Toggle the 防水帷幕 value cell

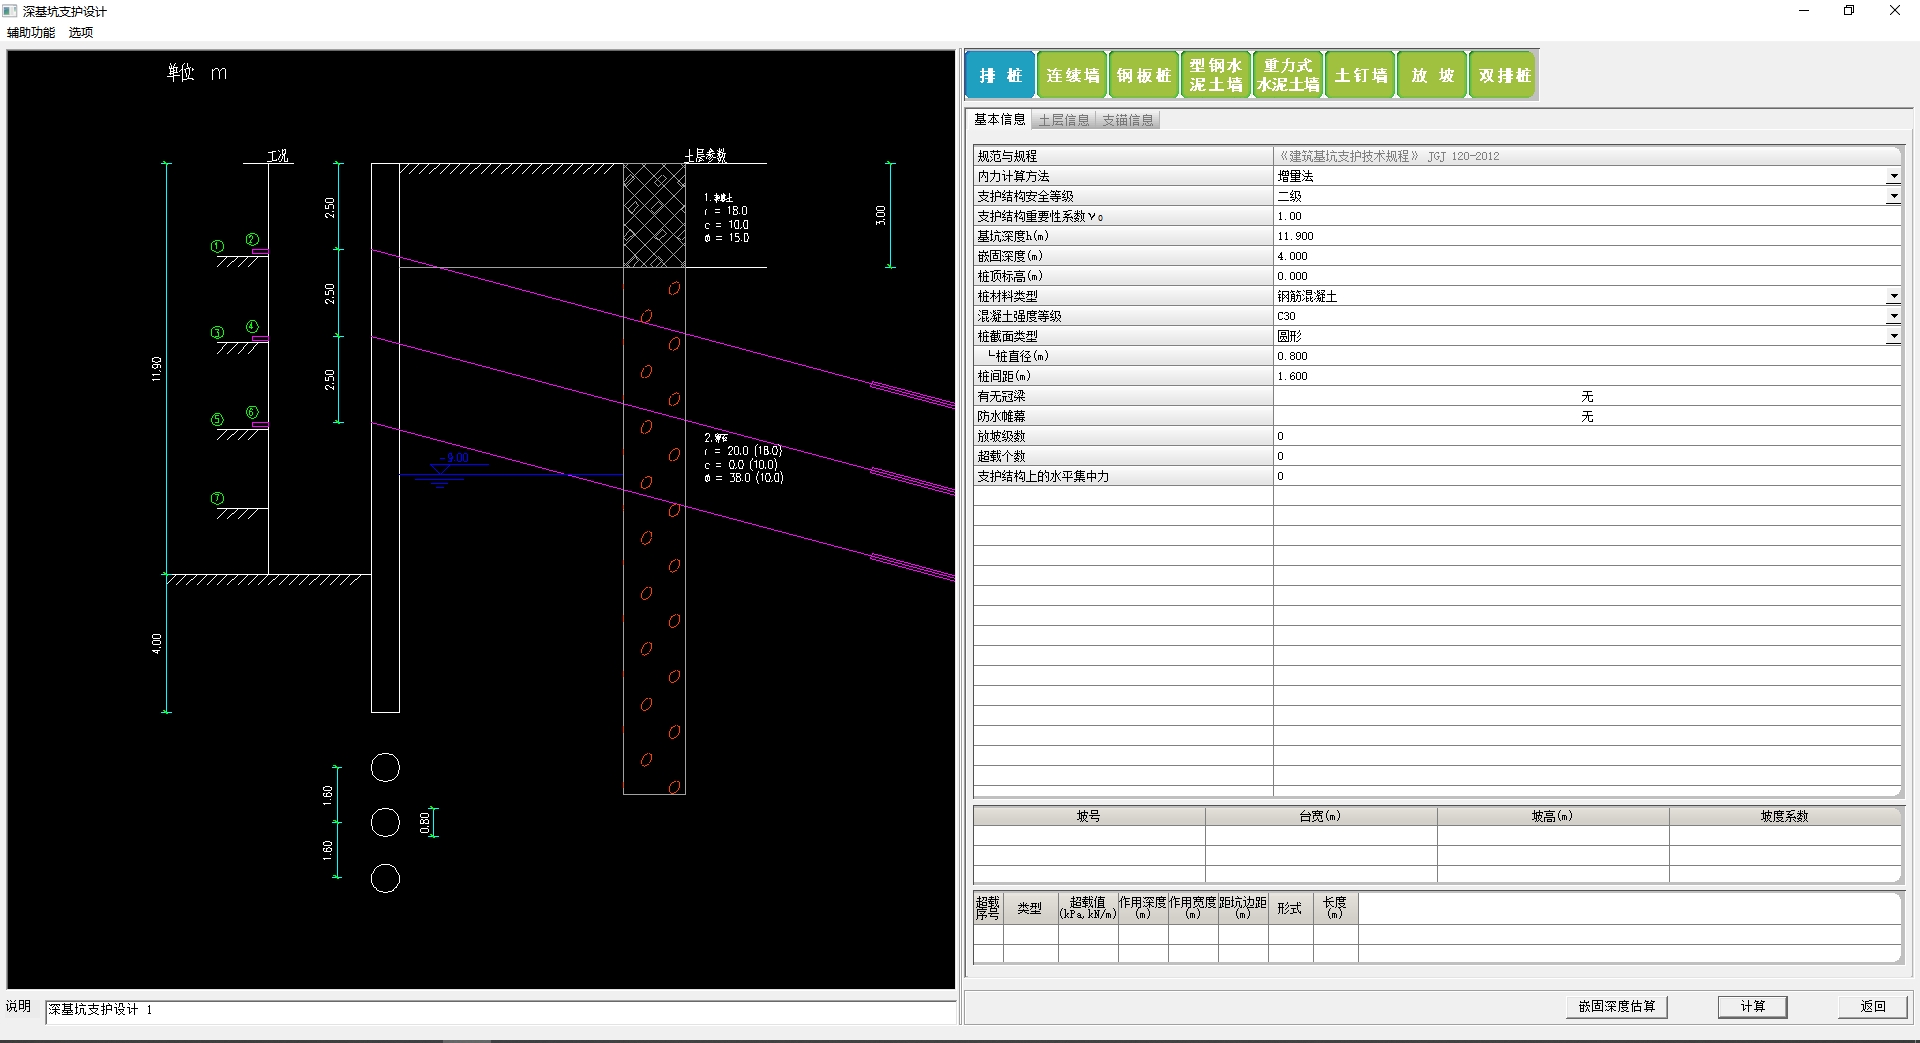coord(1586,416)
